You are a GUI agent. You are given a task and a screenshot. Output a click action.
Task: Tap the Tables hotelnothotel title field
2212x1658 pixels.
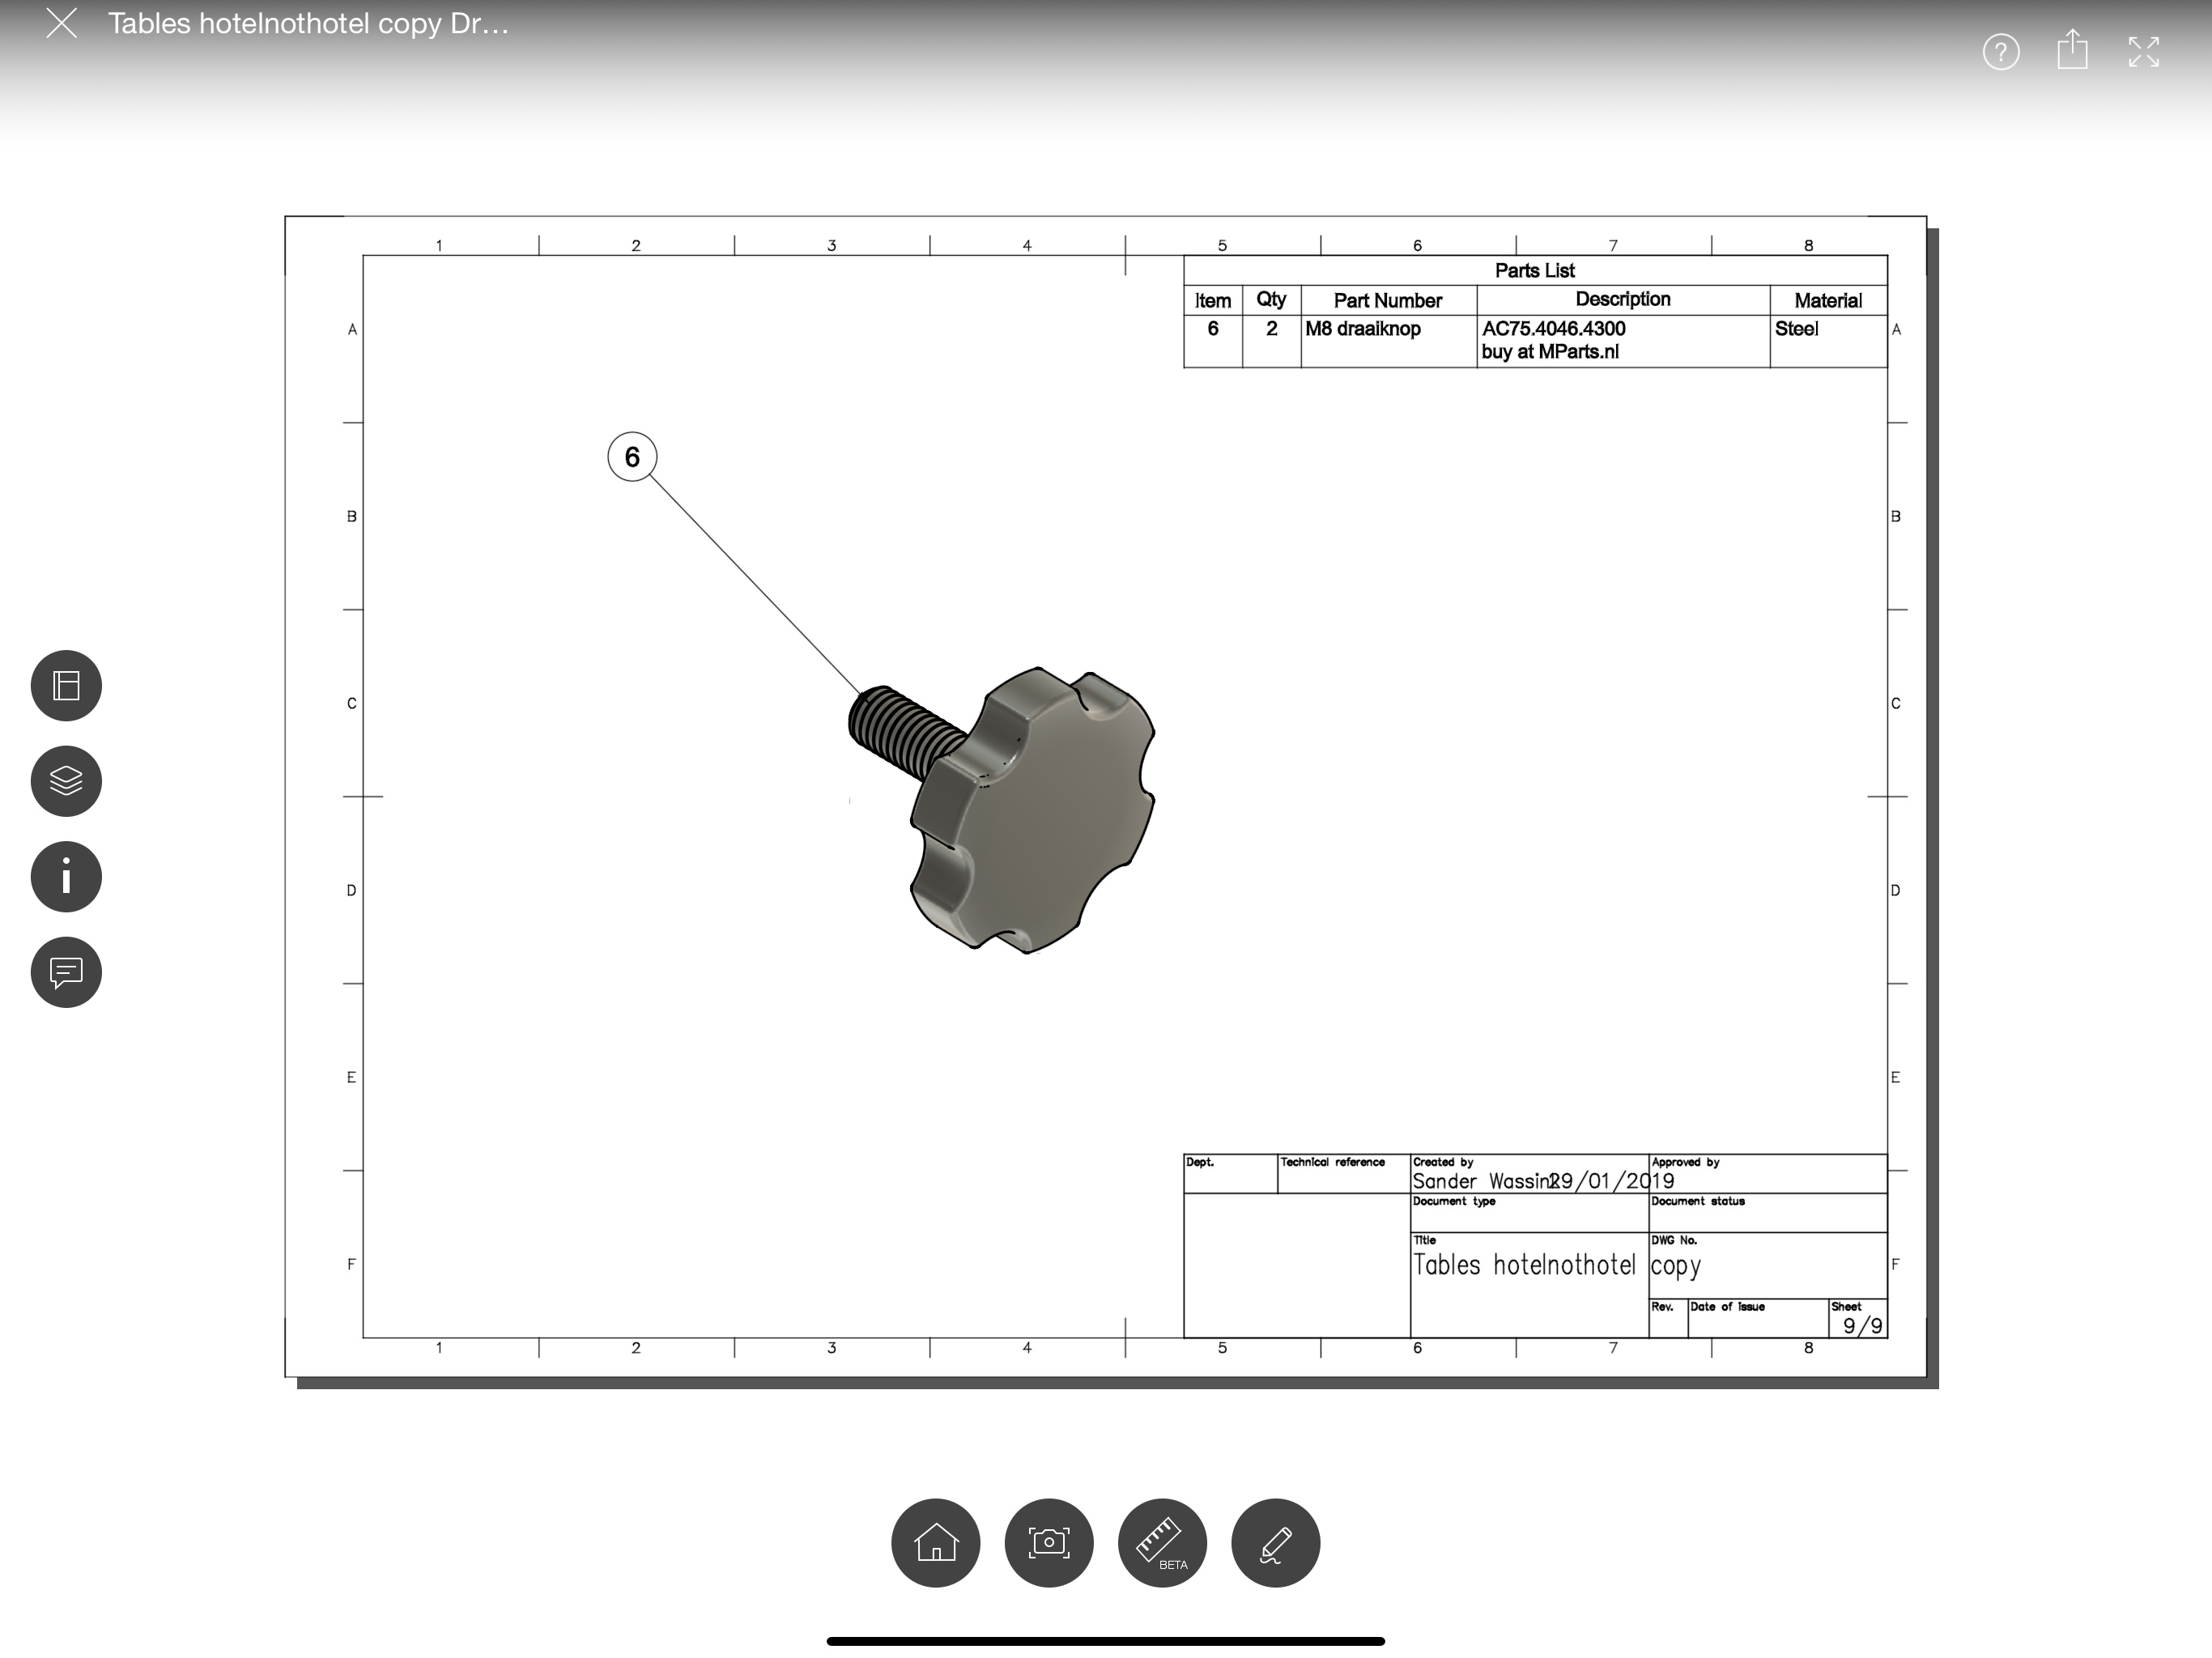click(x=1523, y=1266)
